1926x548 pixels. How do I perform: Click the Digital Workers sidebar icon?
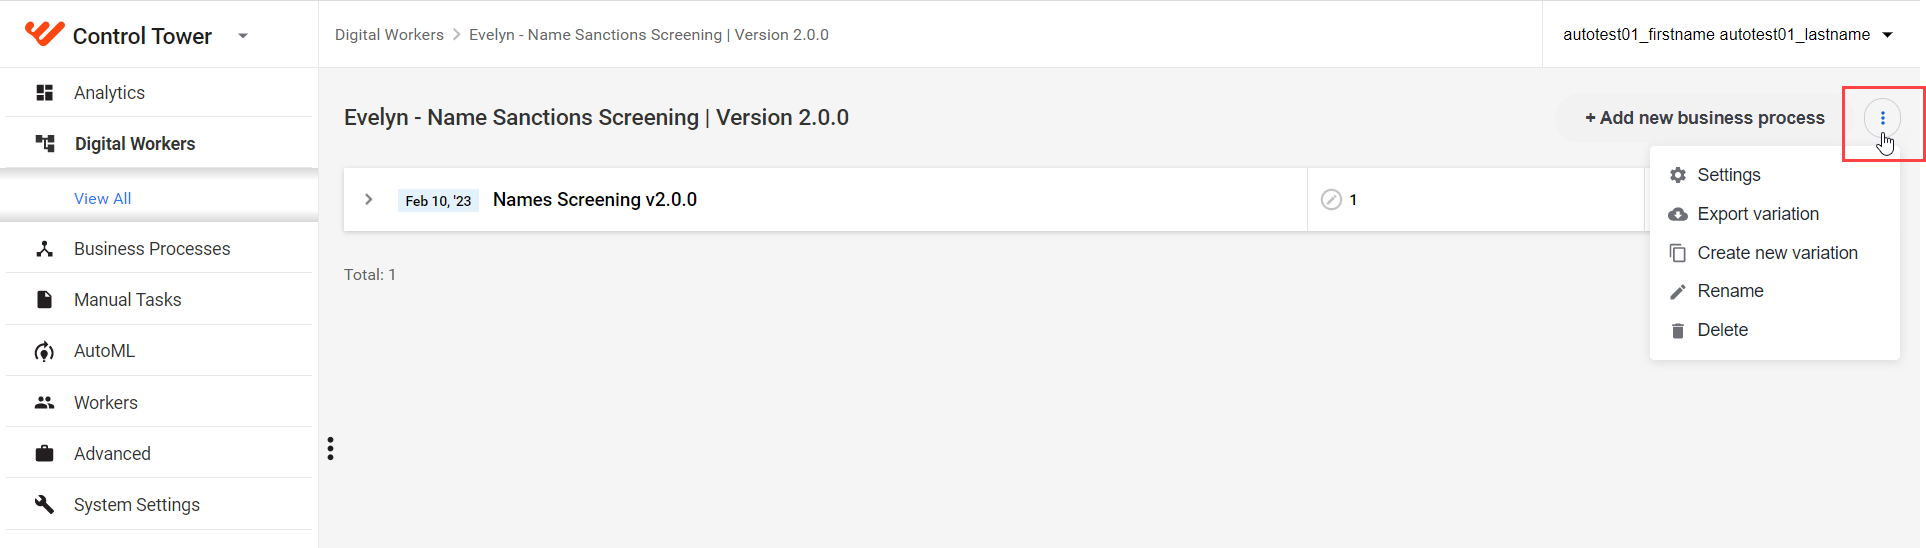pyautogui.click(x=45, y=143)
